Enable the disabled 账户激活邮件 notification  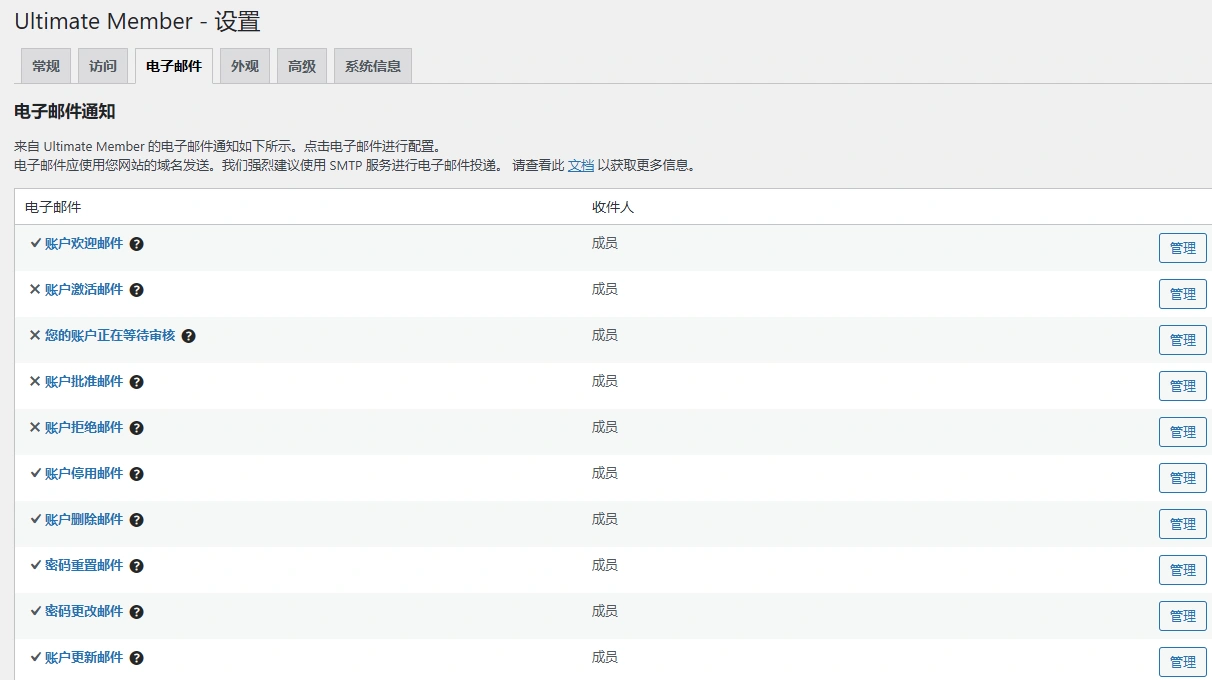pyautogui.click(x=35, y=289)
